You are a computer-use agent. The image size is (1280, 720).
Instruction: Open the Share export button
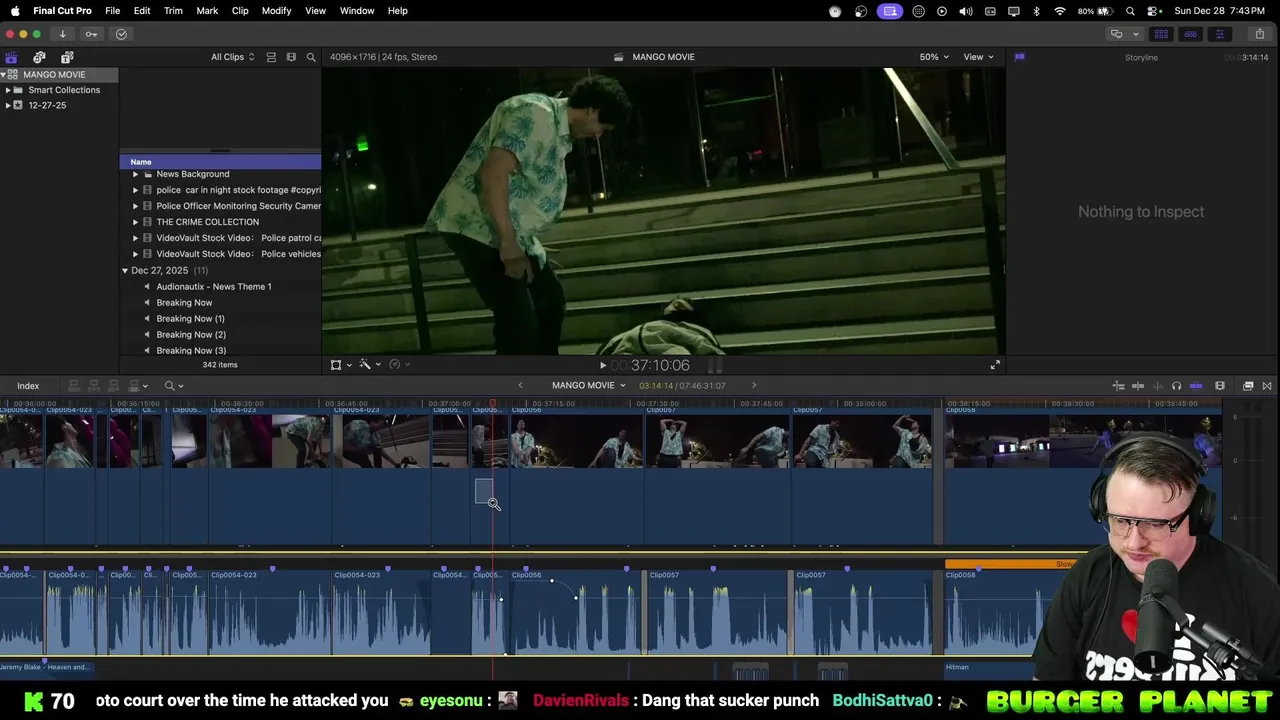click(1260, 34)
